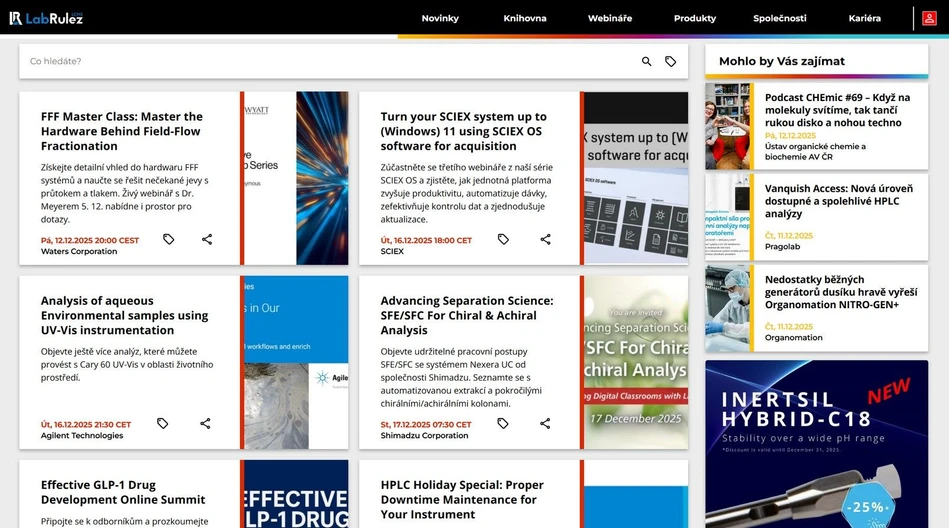949x528 pixels.
Task: Open Podcast CHEmic #69 article link
Action: (837, 110)
